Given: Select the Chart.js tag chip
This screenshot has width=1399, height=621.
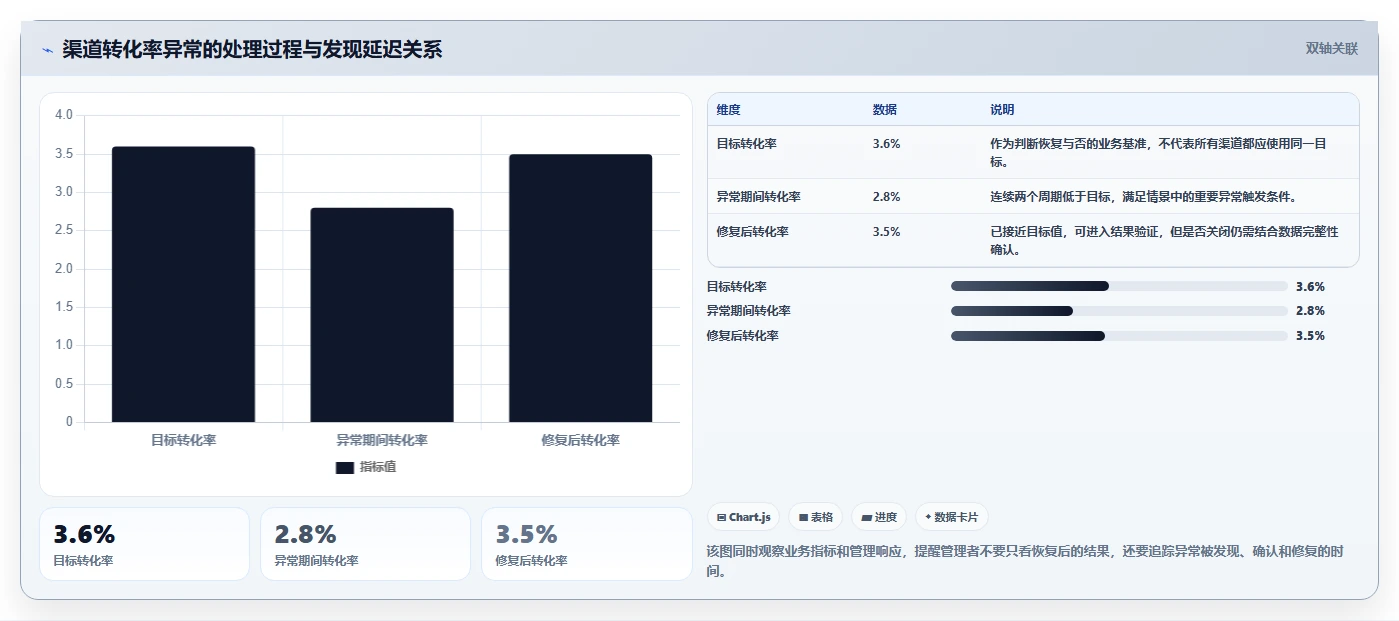Looking at the screenshot, I should pyautogui.click(x=743, y=517).
